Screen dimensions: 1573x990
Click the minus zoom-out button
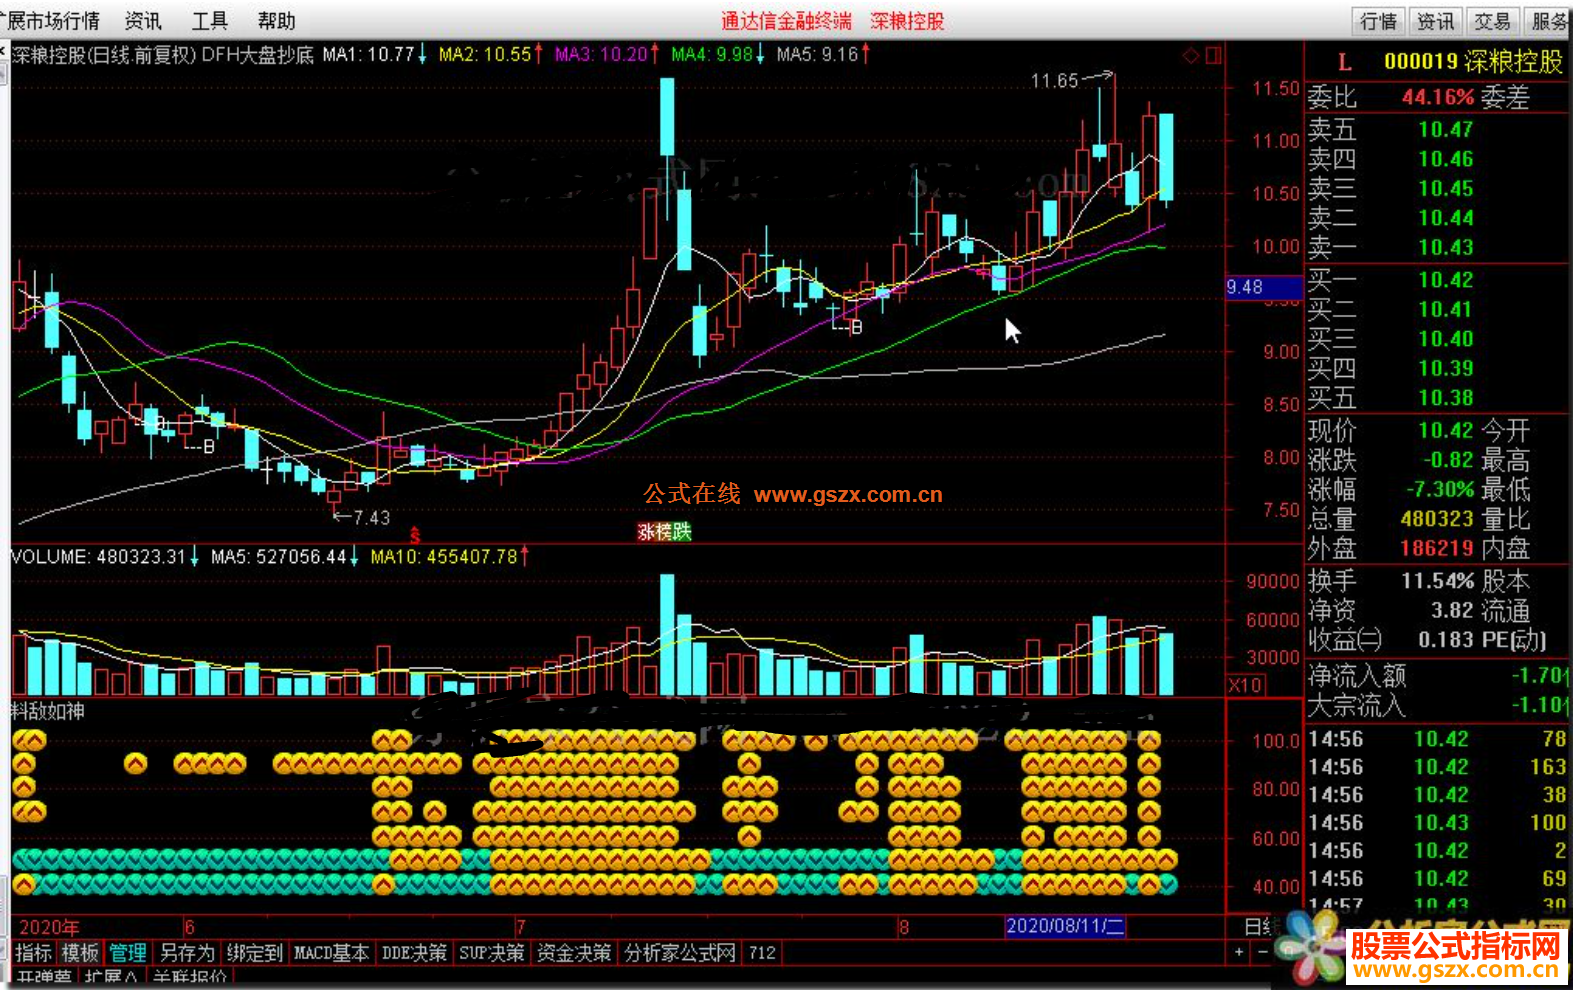pos(1261,953)
